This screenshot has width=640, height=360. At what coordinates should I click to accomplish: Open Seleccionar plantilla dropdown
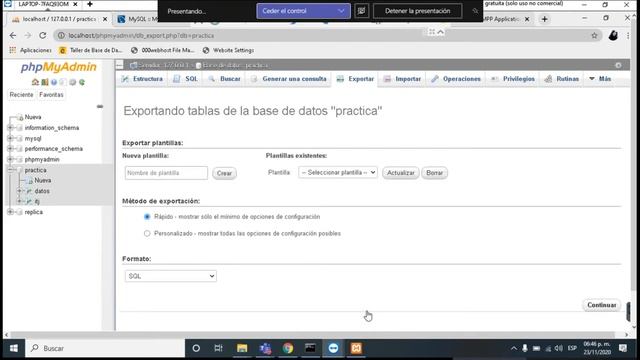[338, 173]
